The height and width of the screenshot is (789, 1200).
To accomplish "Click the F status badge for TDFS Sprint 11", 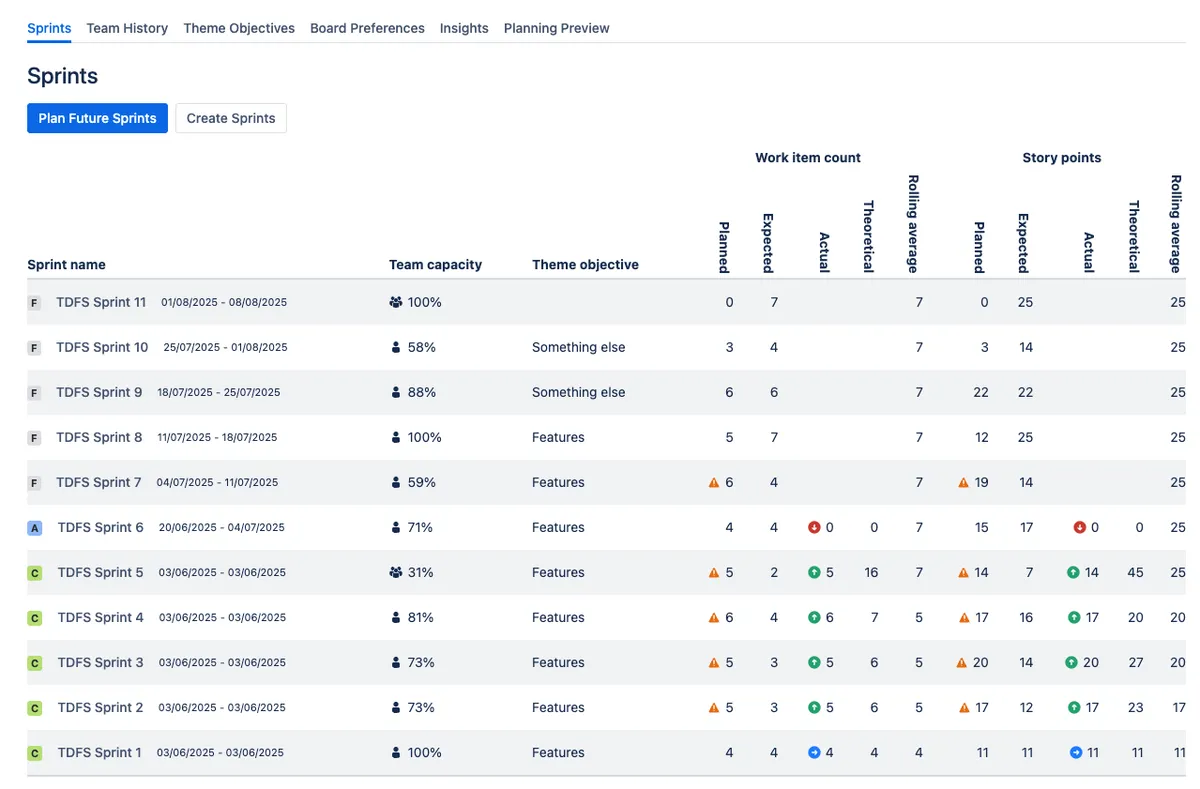I will click(x=34, y=303).
